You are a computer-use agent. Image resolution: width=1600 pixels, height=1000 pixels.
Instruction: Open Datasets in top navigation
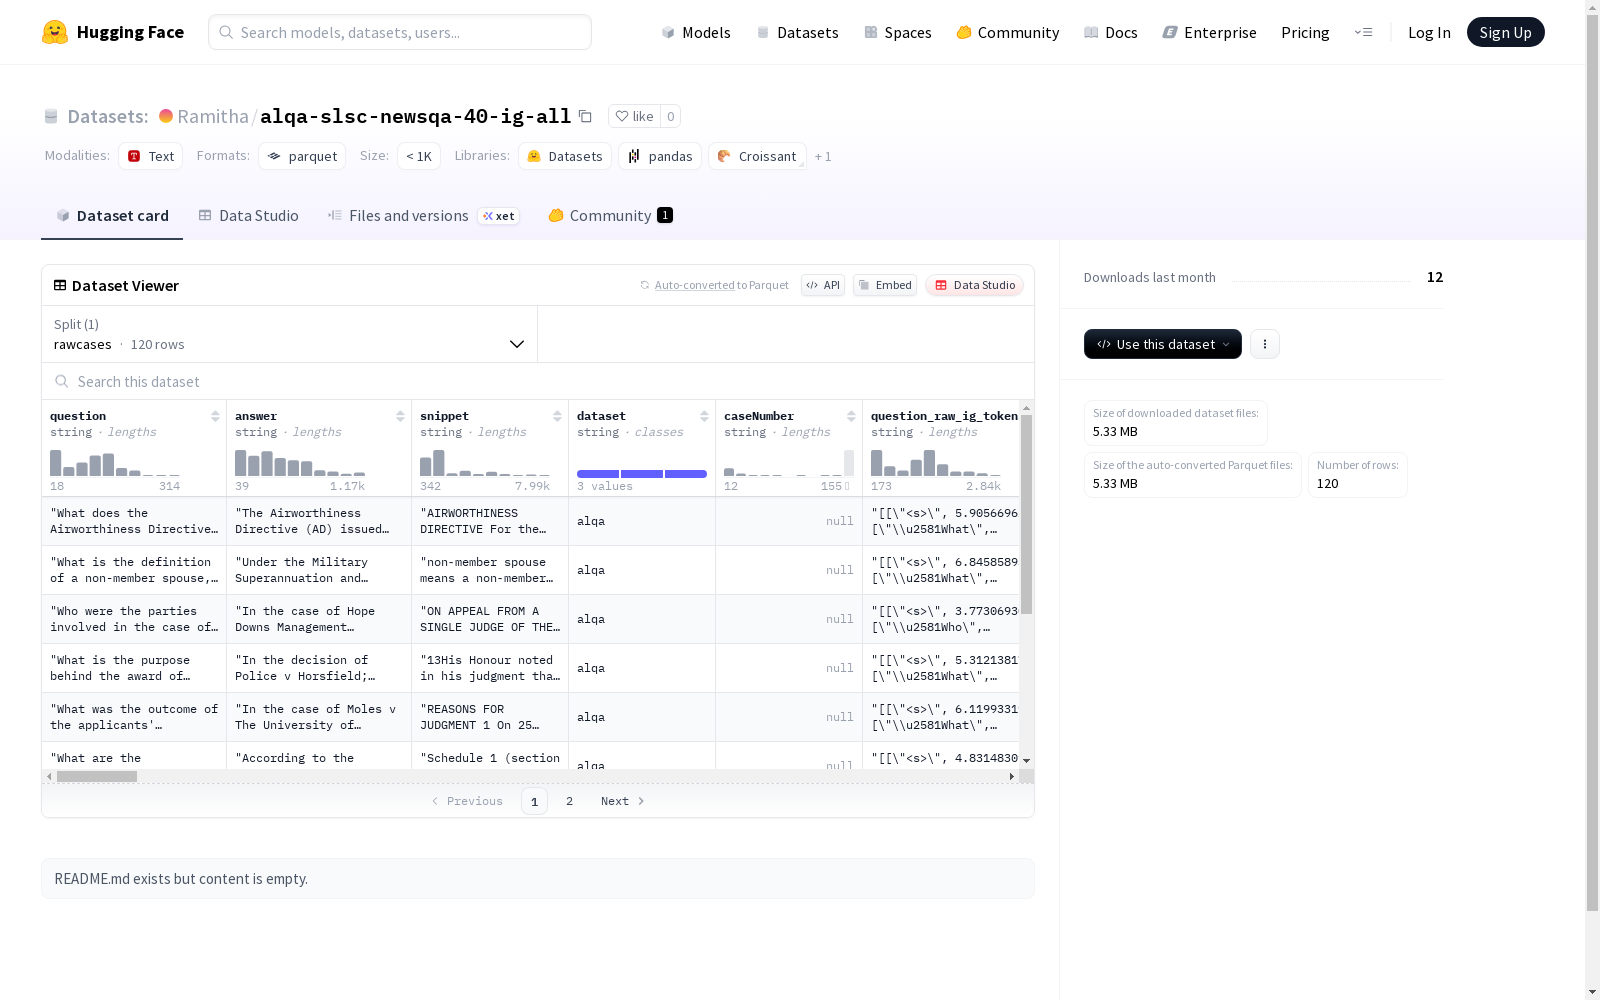coord(797,33)
